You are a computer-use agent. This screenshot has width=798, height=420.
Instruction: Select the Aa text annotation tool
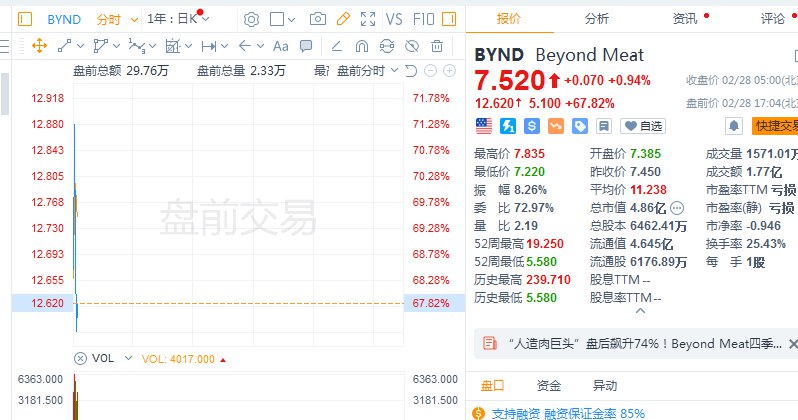point(280,46)
